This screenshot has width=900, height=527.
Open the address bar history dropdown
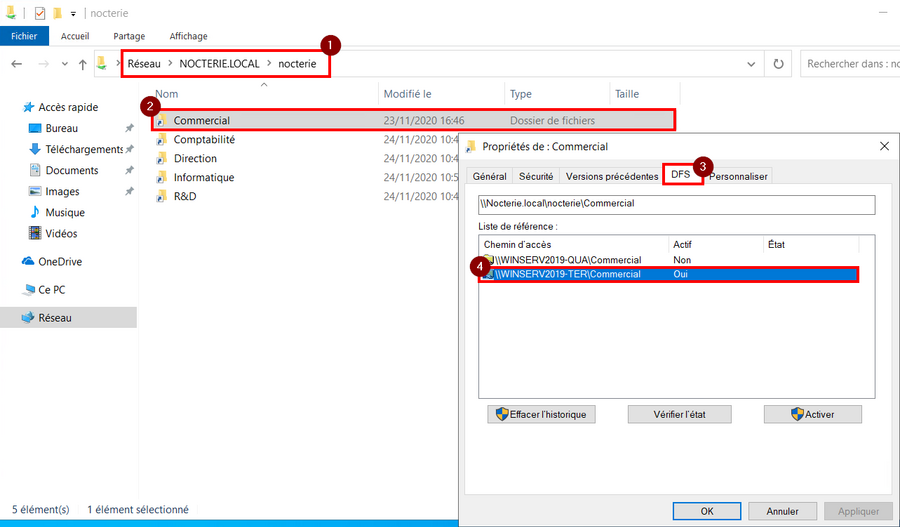[752, 64]
